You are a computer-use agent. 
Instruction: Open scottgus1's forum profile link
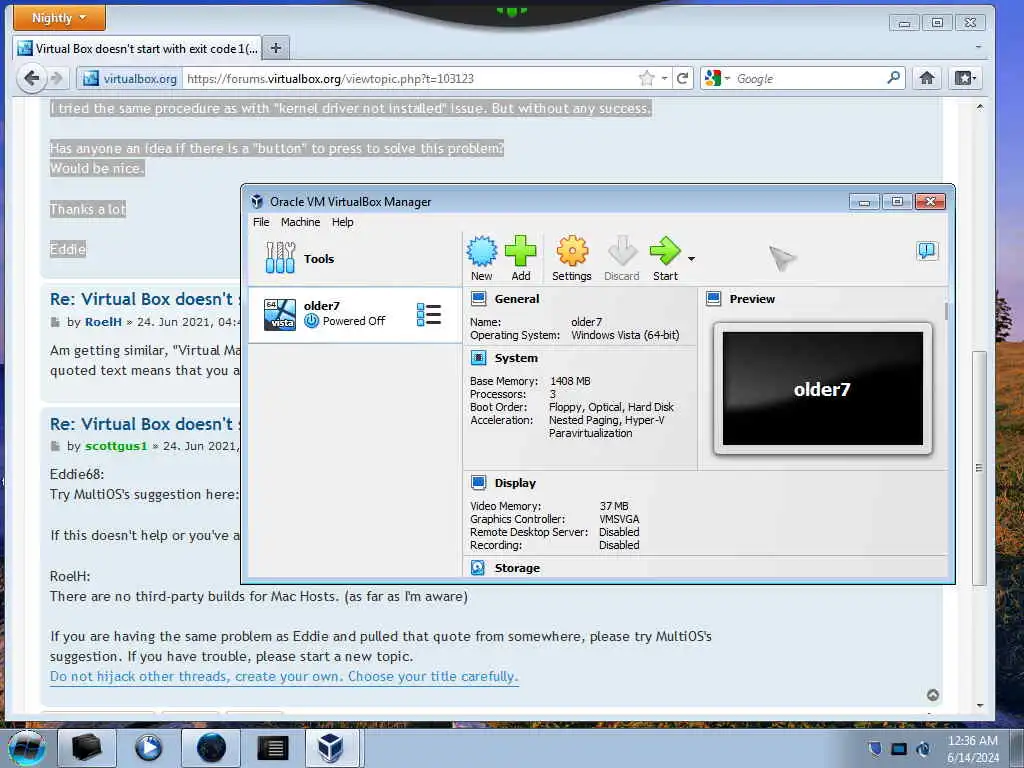[x=116, y=445]
